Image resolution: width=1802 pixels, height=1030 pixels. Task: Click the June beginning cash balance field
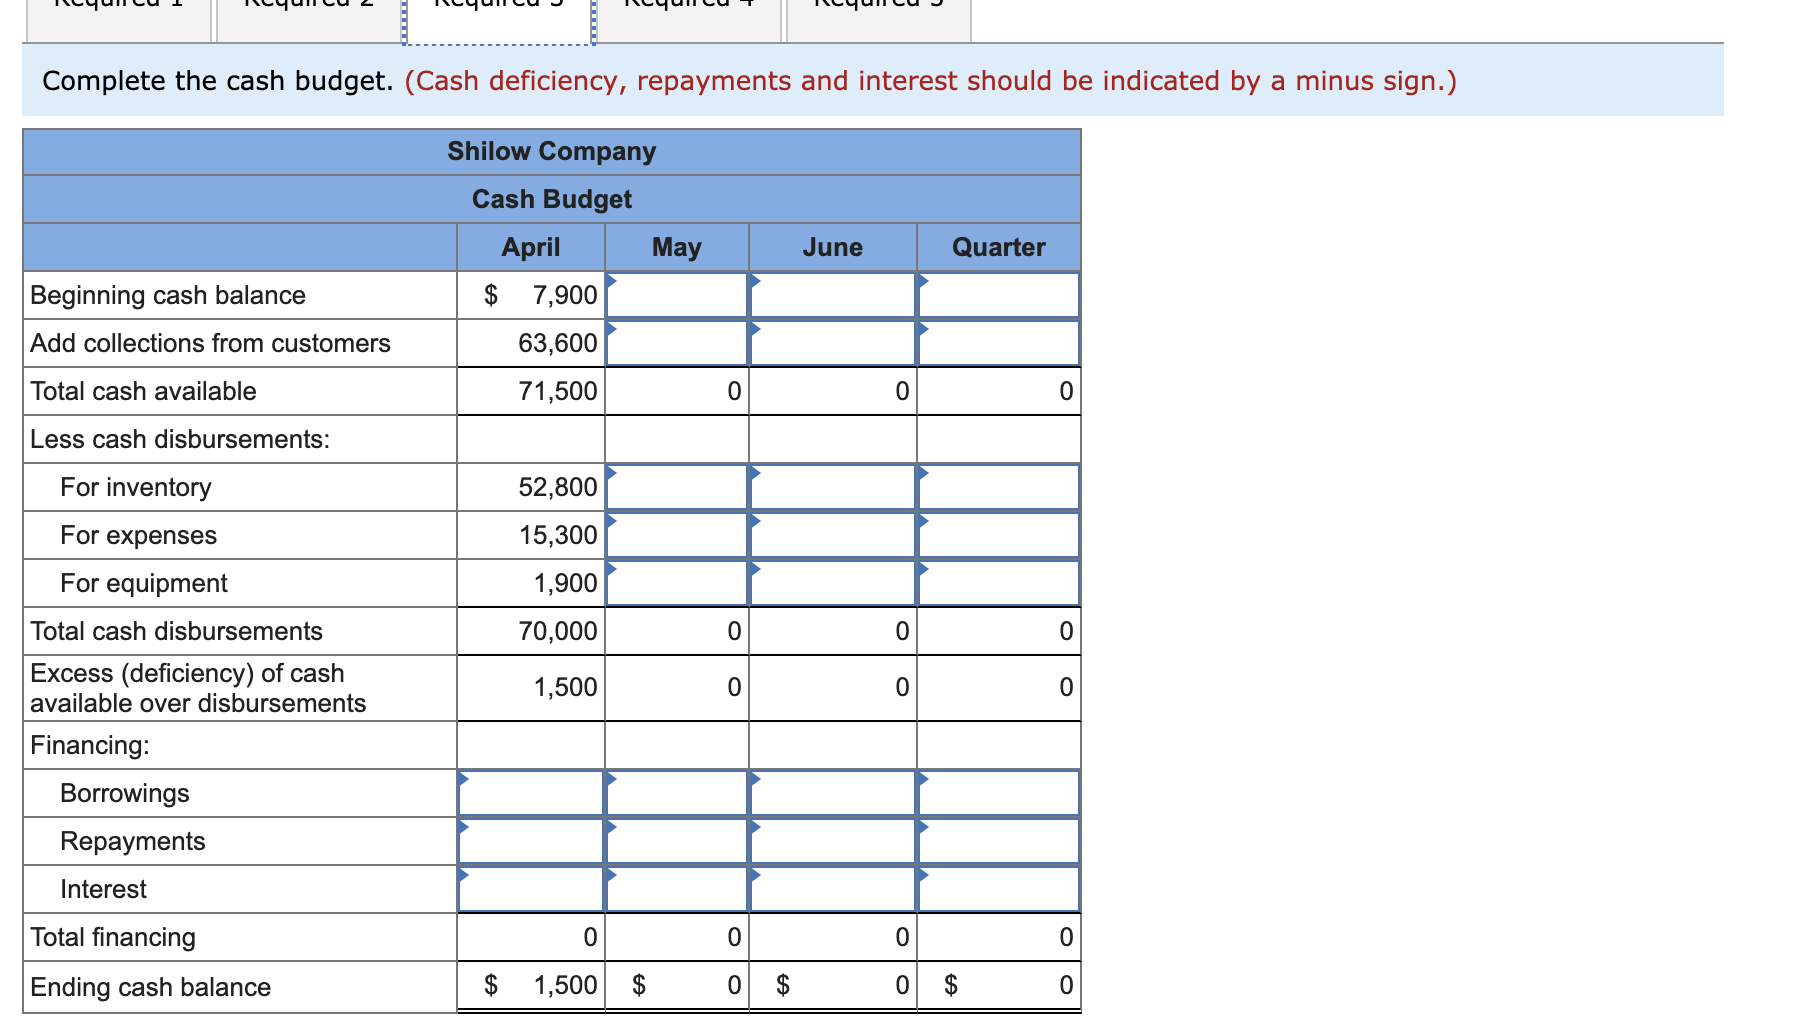(x=833, y=295)
